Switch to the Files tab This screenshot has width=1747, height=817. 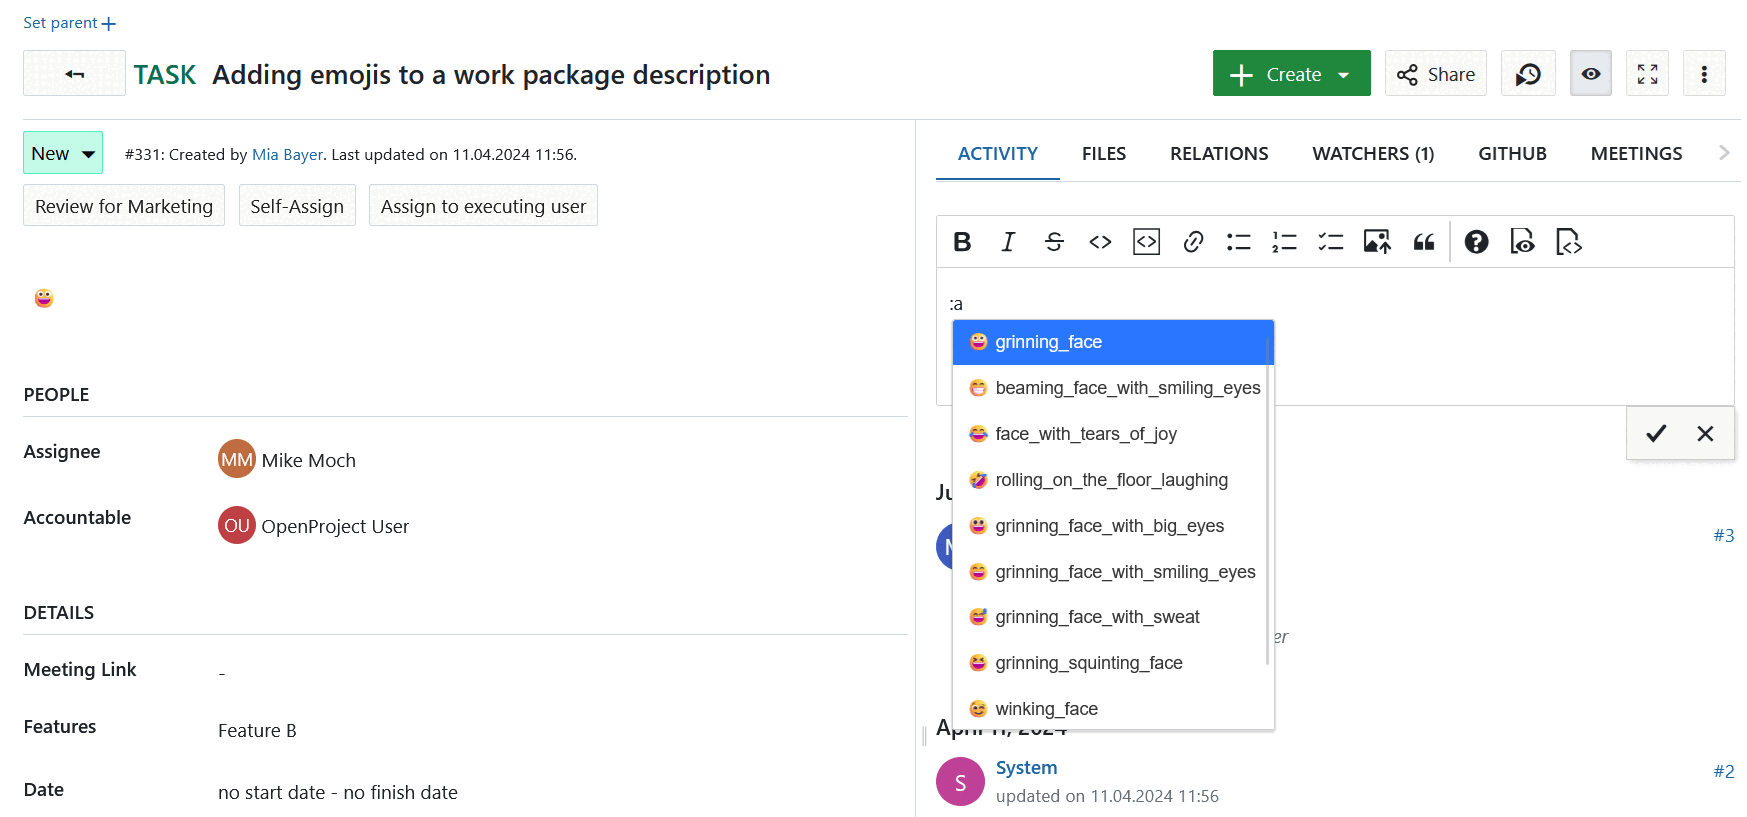1103,154
